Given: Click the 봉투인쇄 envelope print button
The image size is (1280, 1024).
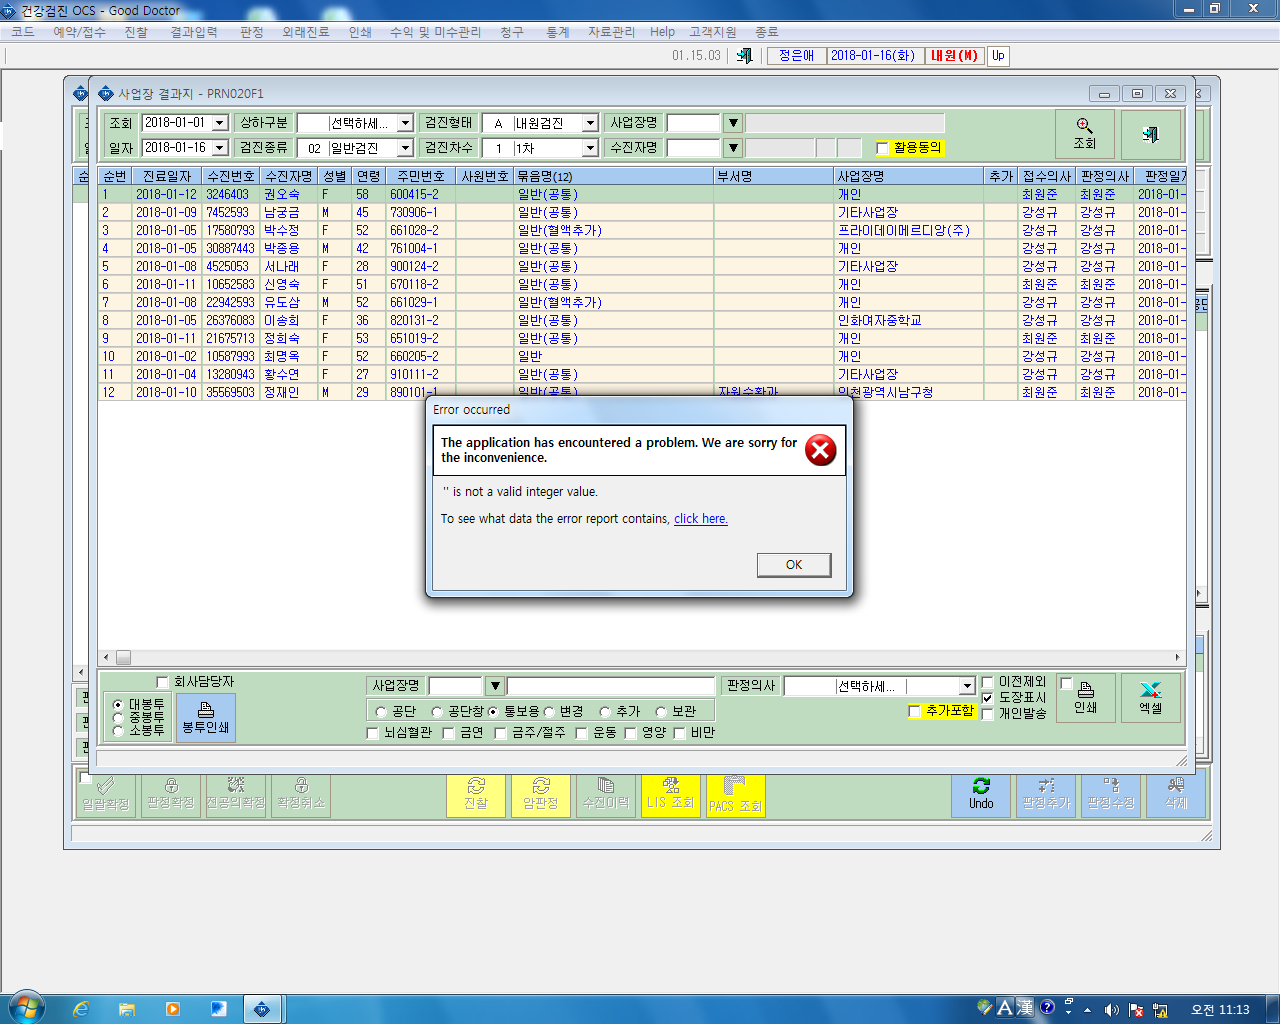Looking at the screenshot, I should tap(205, 717).
